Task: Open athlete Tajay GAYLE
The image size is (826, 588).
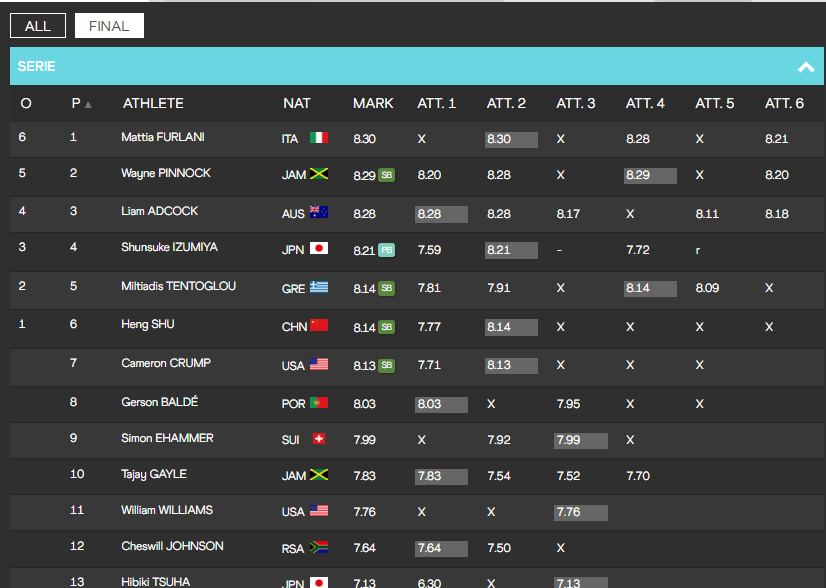Action: click(x=154, y=474)
